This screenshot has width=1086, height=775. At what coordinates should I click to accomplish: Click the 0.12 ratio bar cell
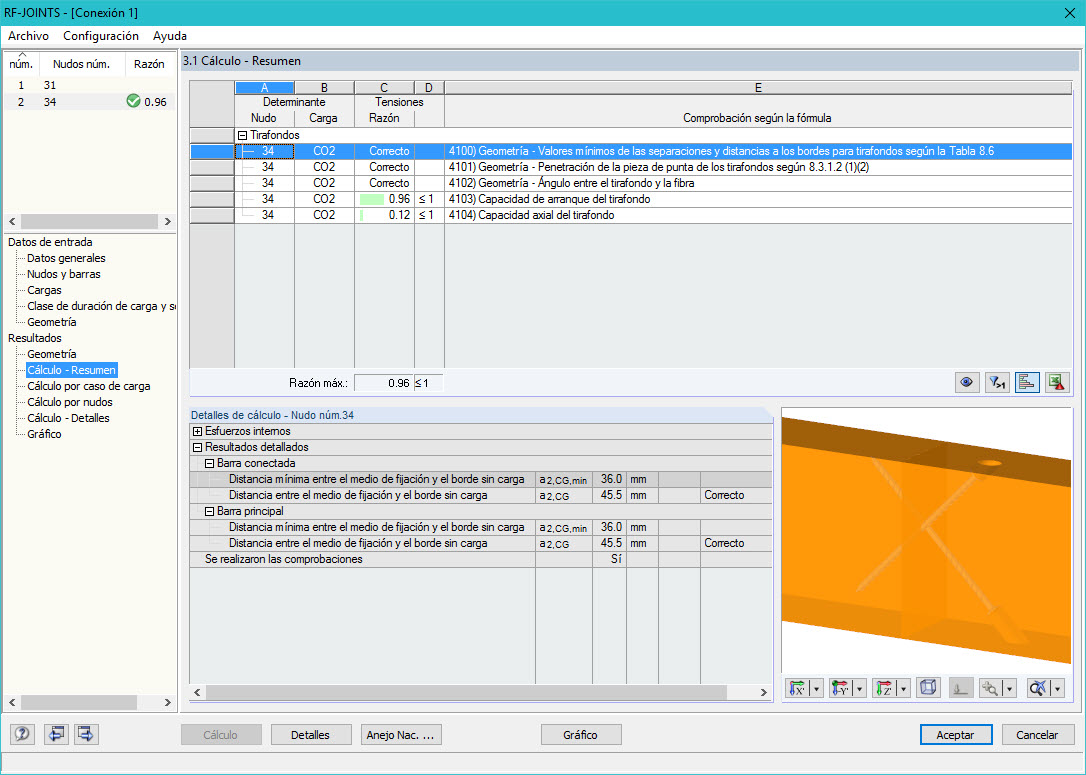coord(384,215)
